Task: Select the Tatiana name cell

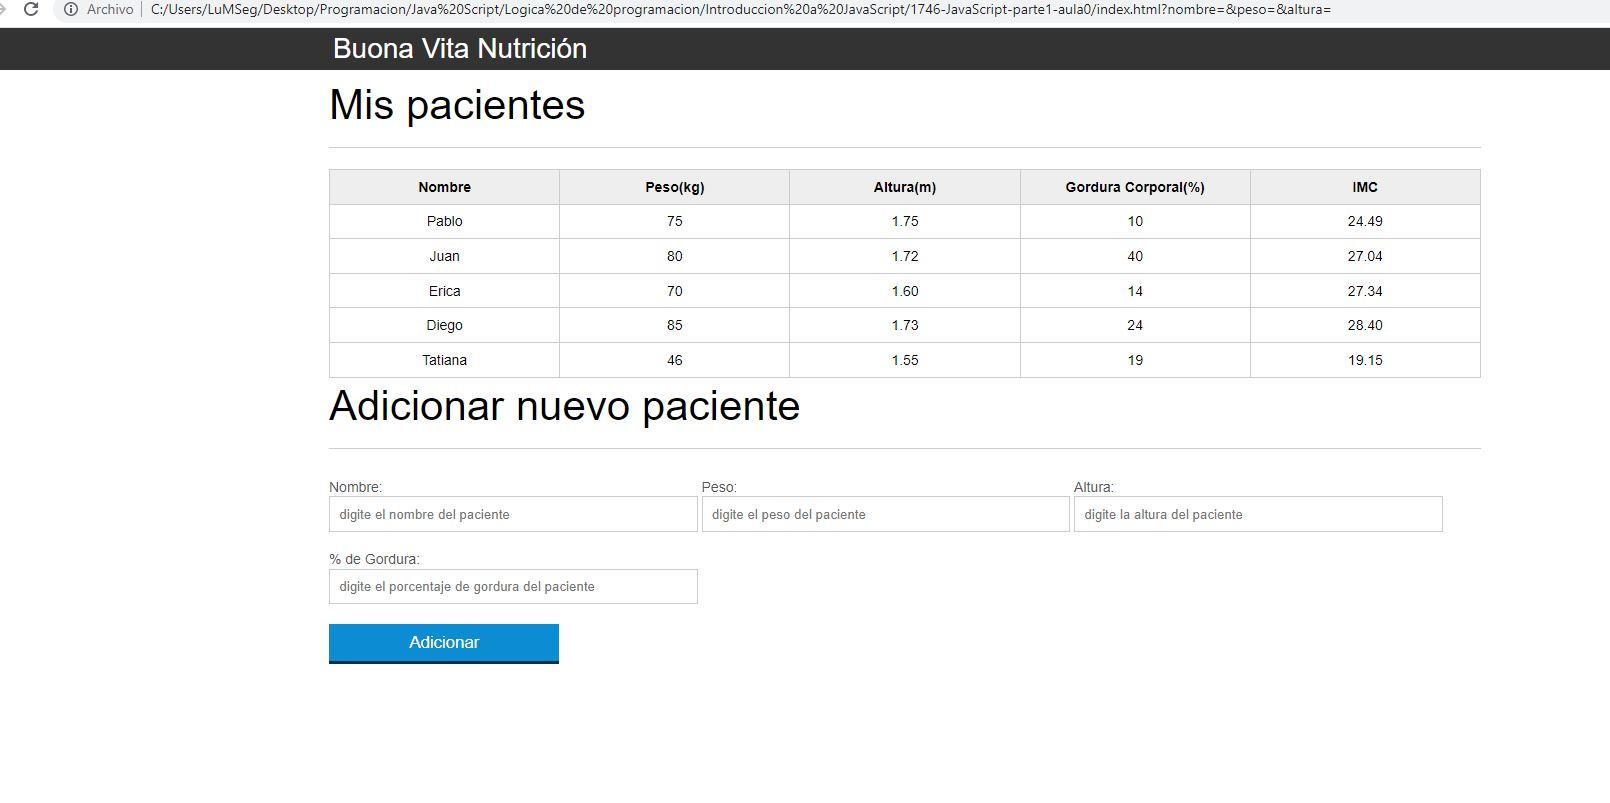Action: [445, 360]
